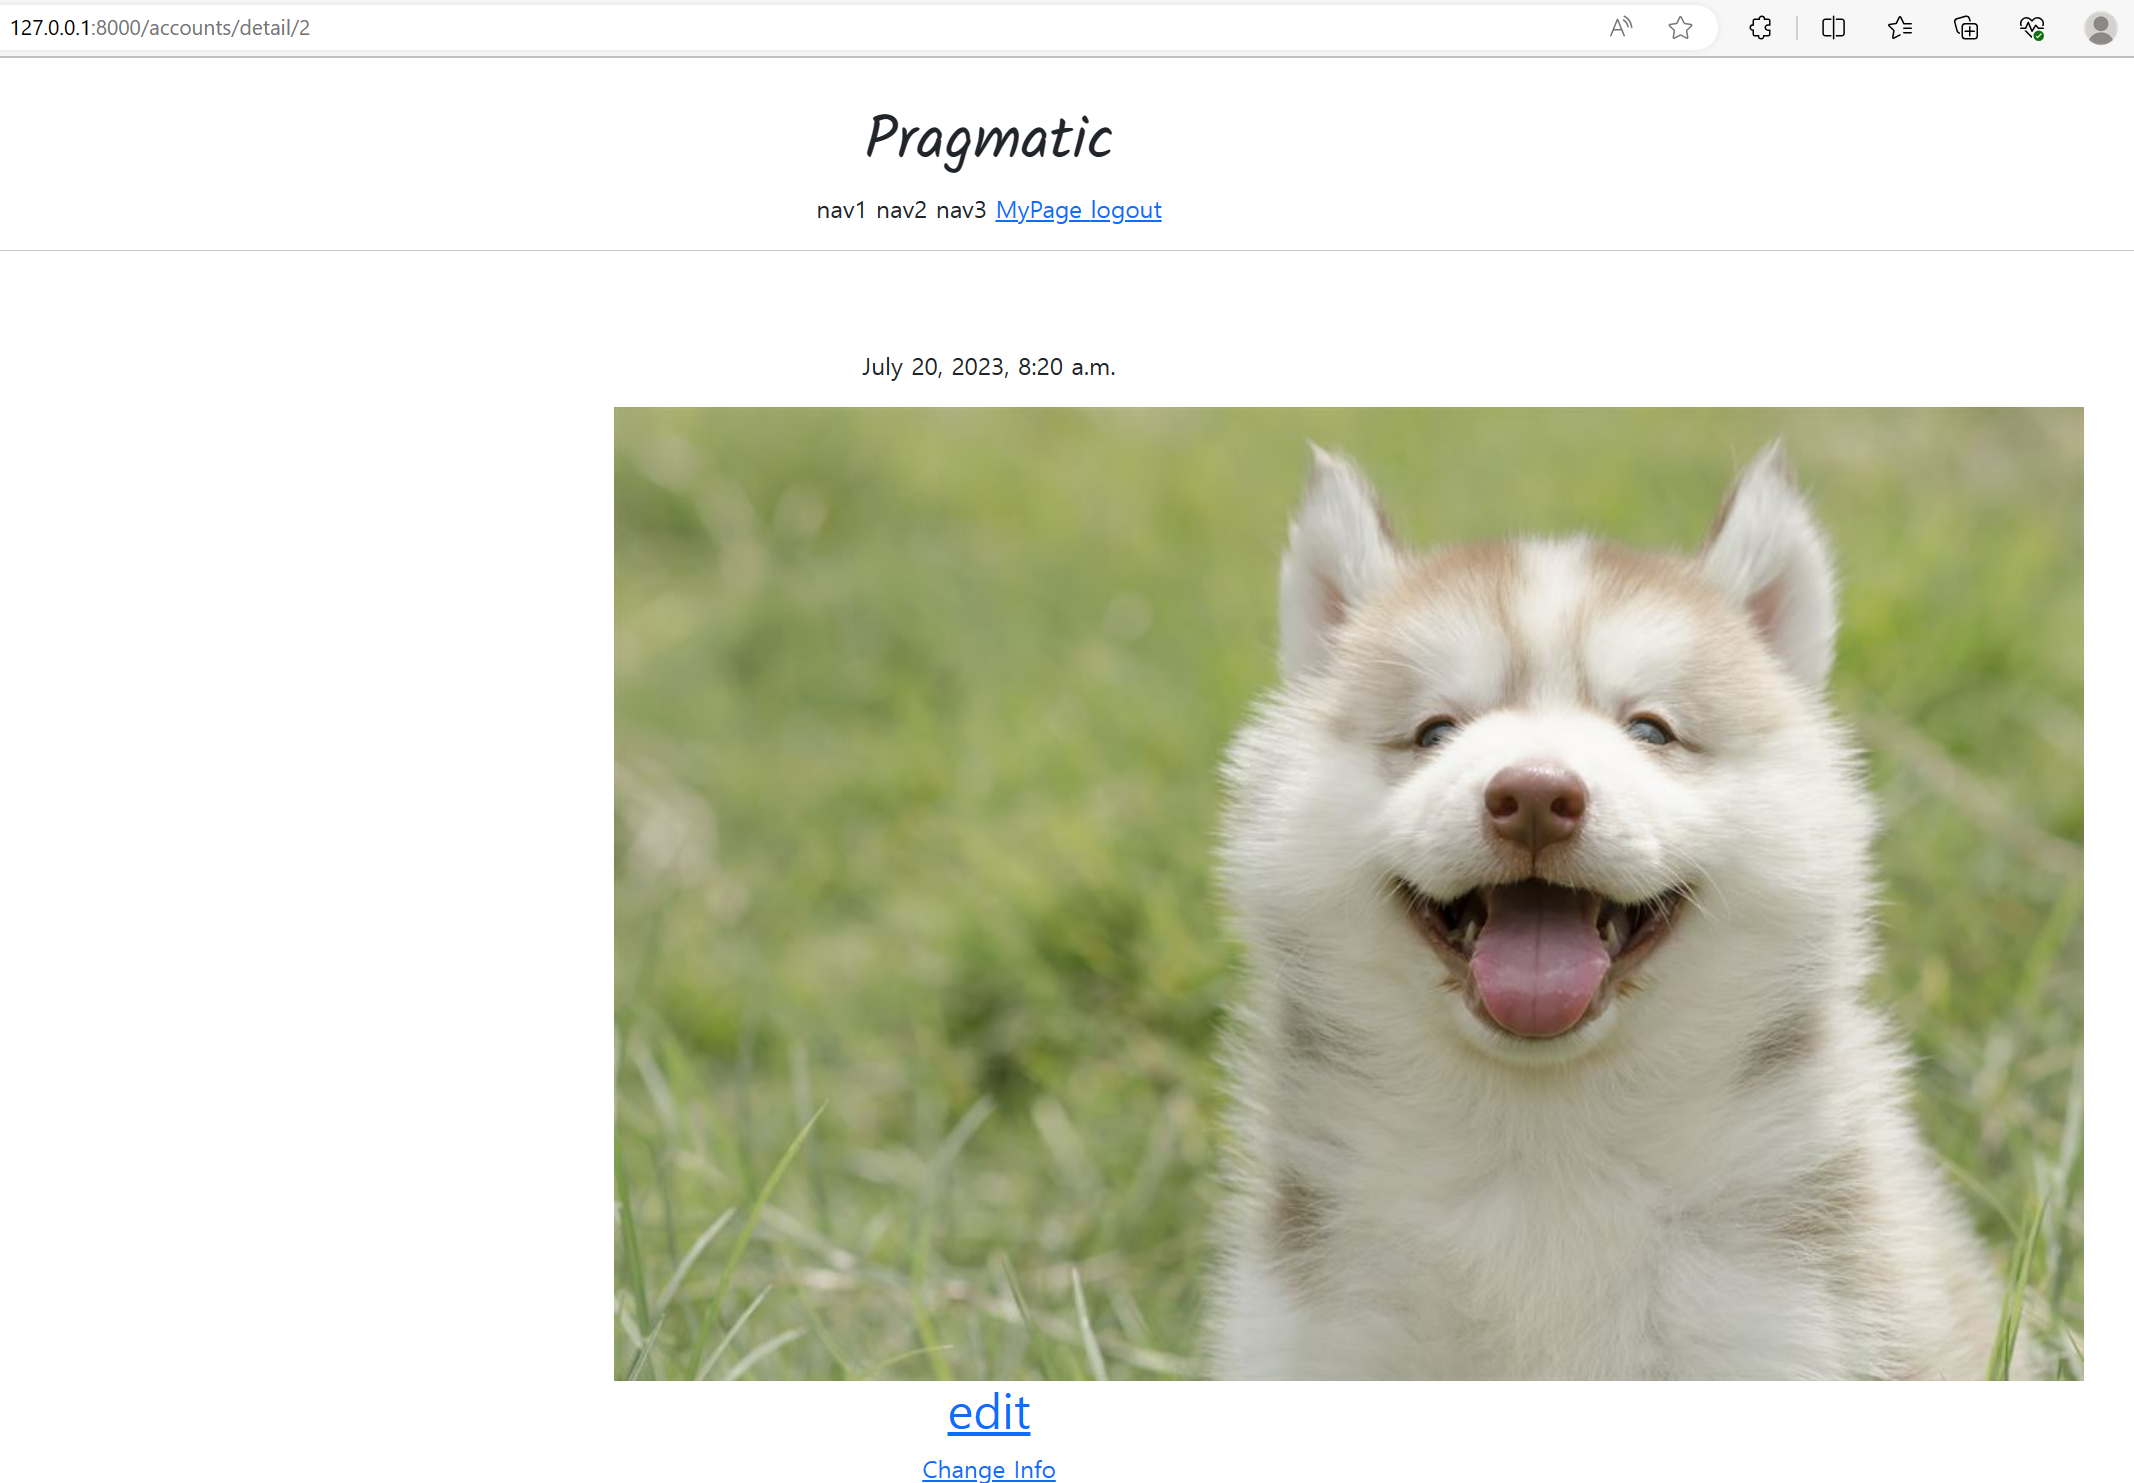Click the nav1 menu item
Image resolution: width=2134 pixels, height=1483 pixels.
(x=841, y=210)
